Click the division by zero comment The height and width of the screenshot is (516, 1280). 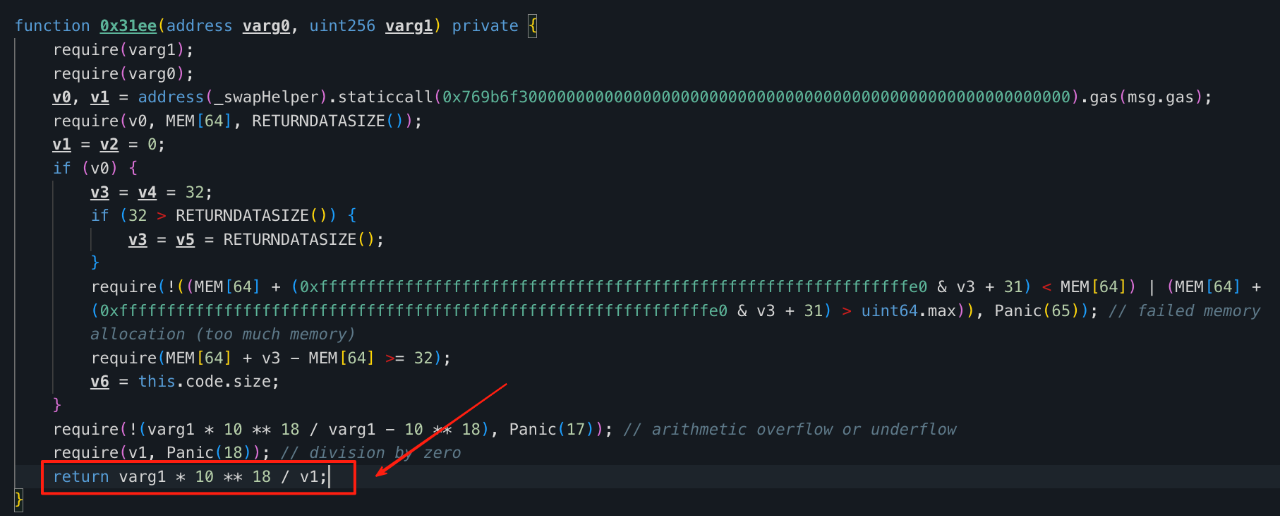(x=370, y=453)
